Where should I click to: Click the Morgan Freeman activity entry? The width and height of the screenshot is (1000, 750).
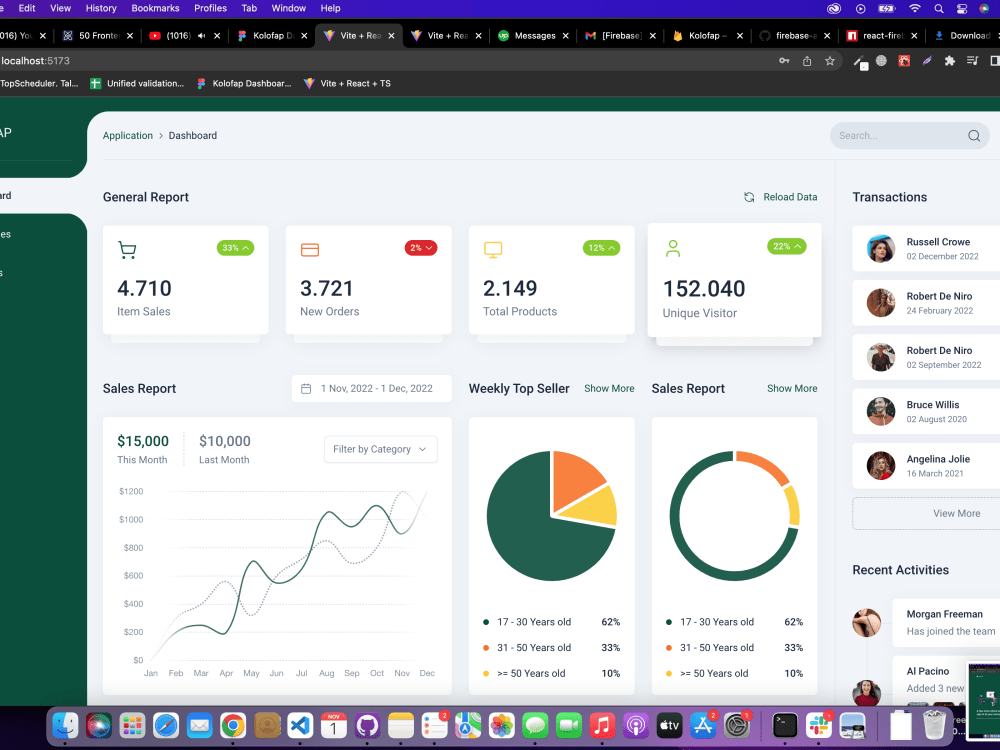[946, 622]
